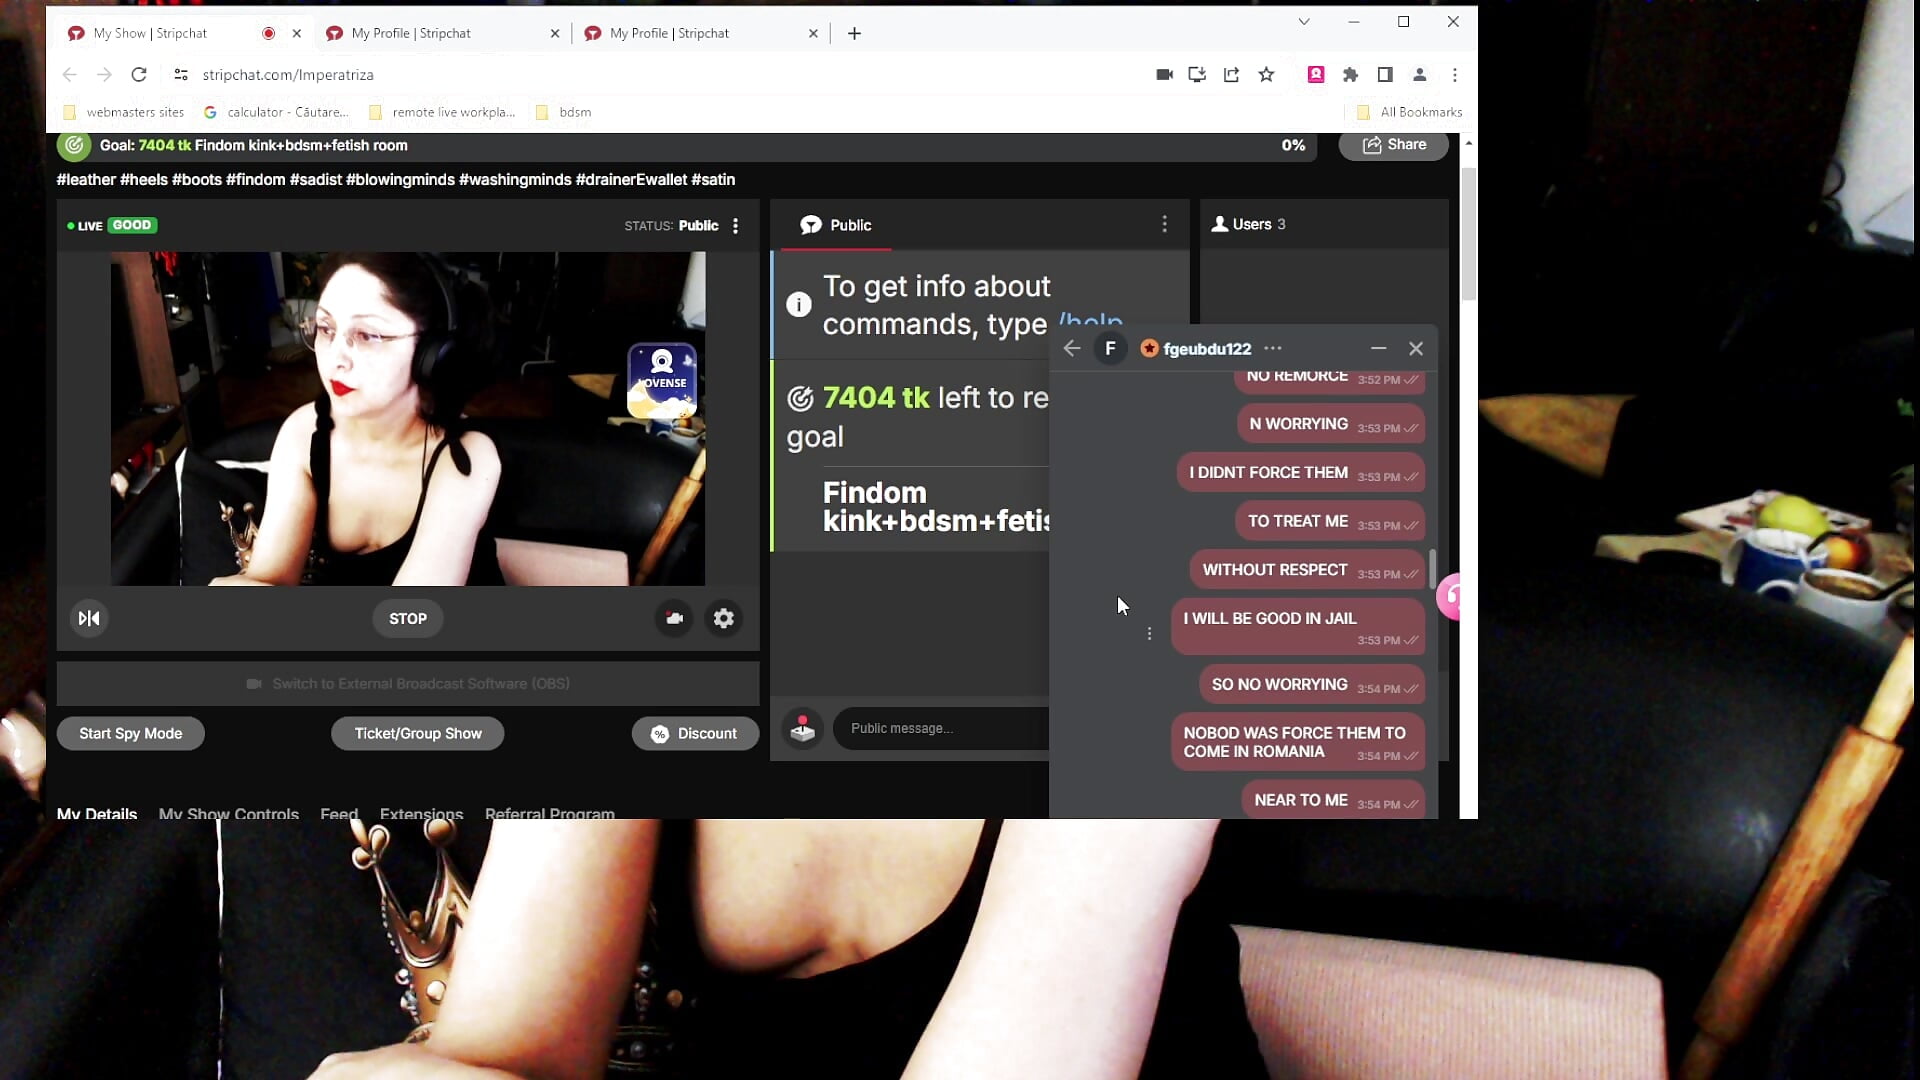Toggle the mirror video icon
This screenshot has height=1080, width=1920.
coord(89,619)
